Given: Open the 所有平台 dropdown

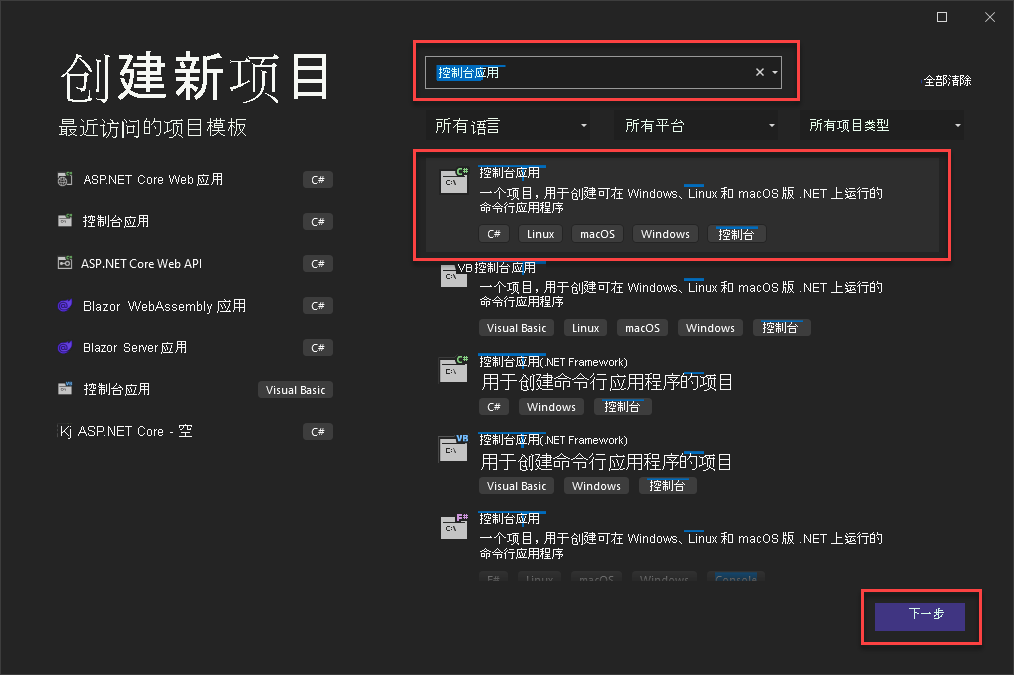Looking at the screenshot, I should pos(697,125).
